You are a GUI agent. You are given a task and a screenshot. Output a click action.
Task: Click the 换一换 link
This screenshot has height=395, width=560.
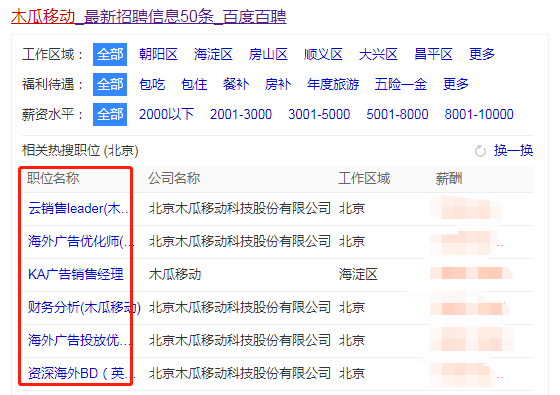click(x=514, y=150)
